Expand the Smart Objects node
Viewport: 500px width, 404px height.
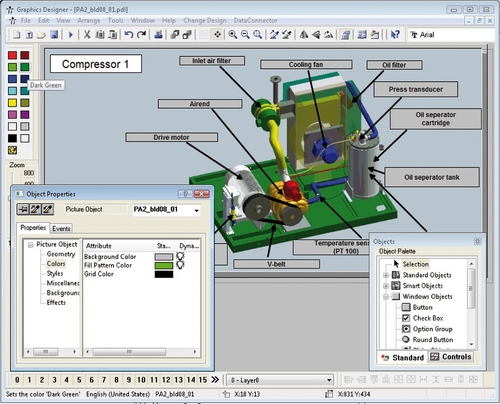(386, 286)
